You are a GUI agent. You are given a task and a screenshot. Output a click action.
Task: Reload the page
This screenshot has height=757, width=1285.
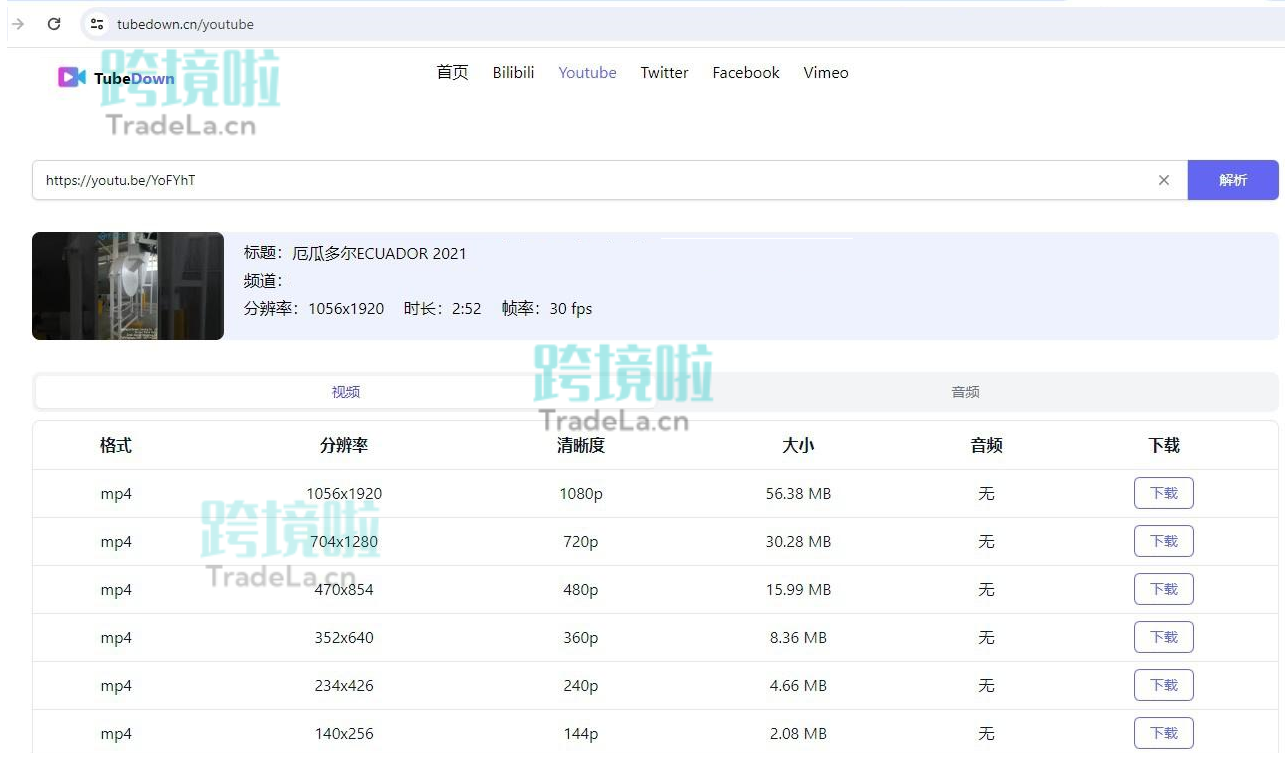[x=54, y=24]
